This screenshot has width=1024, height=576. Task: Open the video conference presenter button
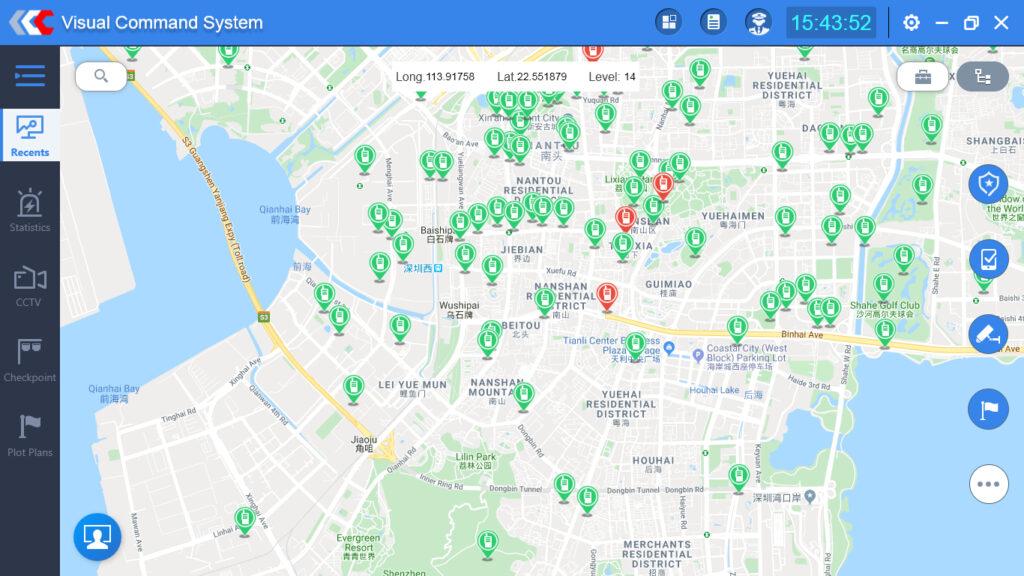coord(97,537)
